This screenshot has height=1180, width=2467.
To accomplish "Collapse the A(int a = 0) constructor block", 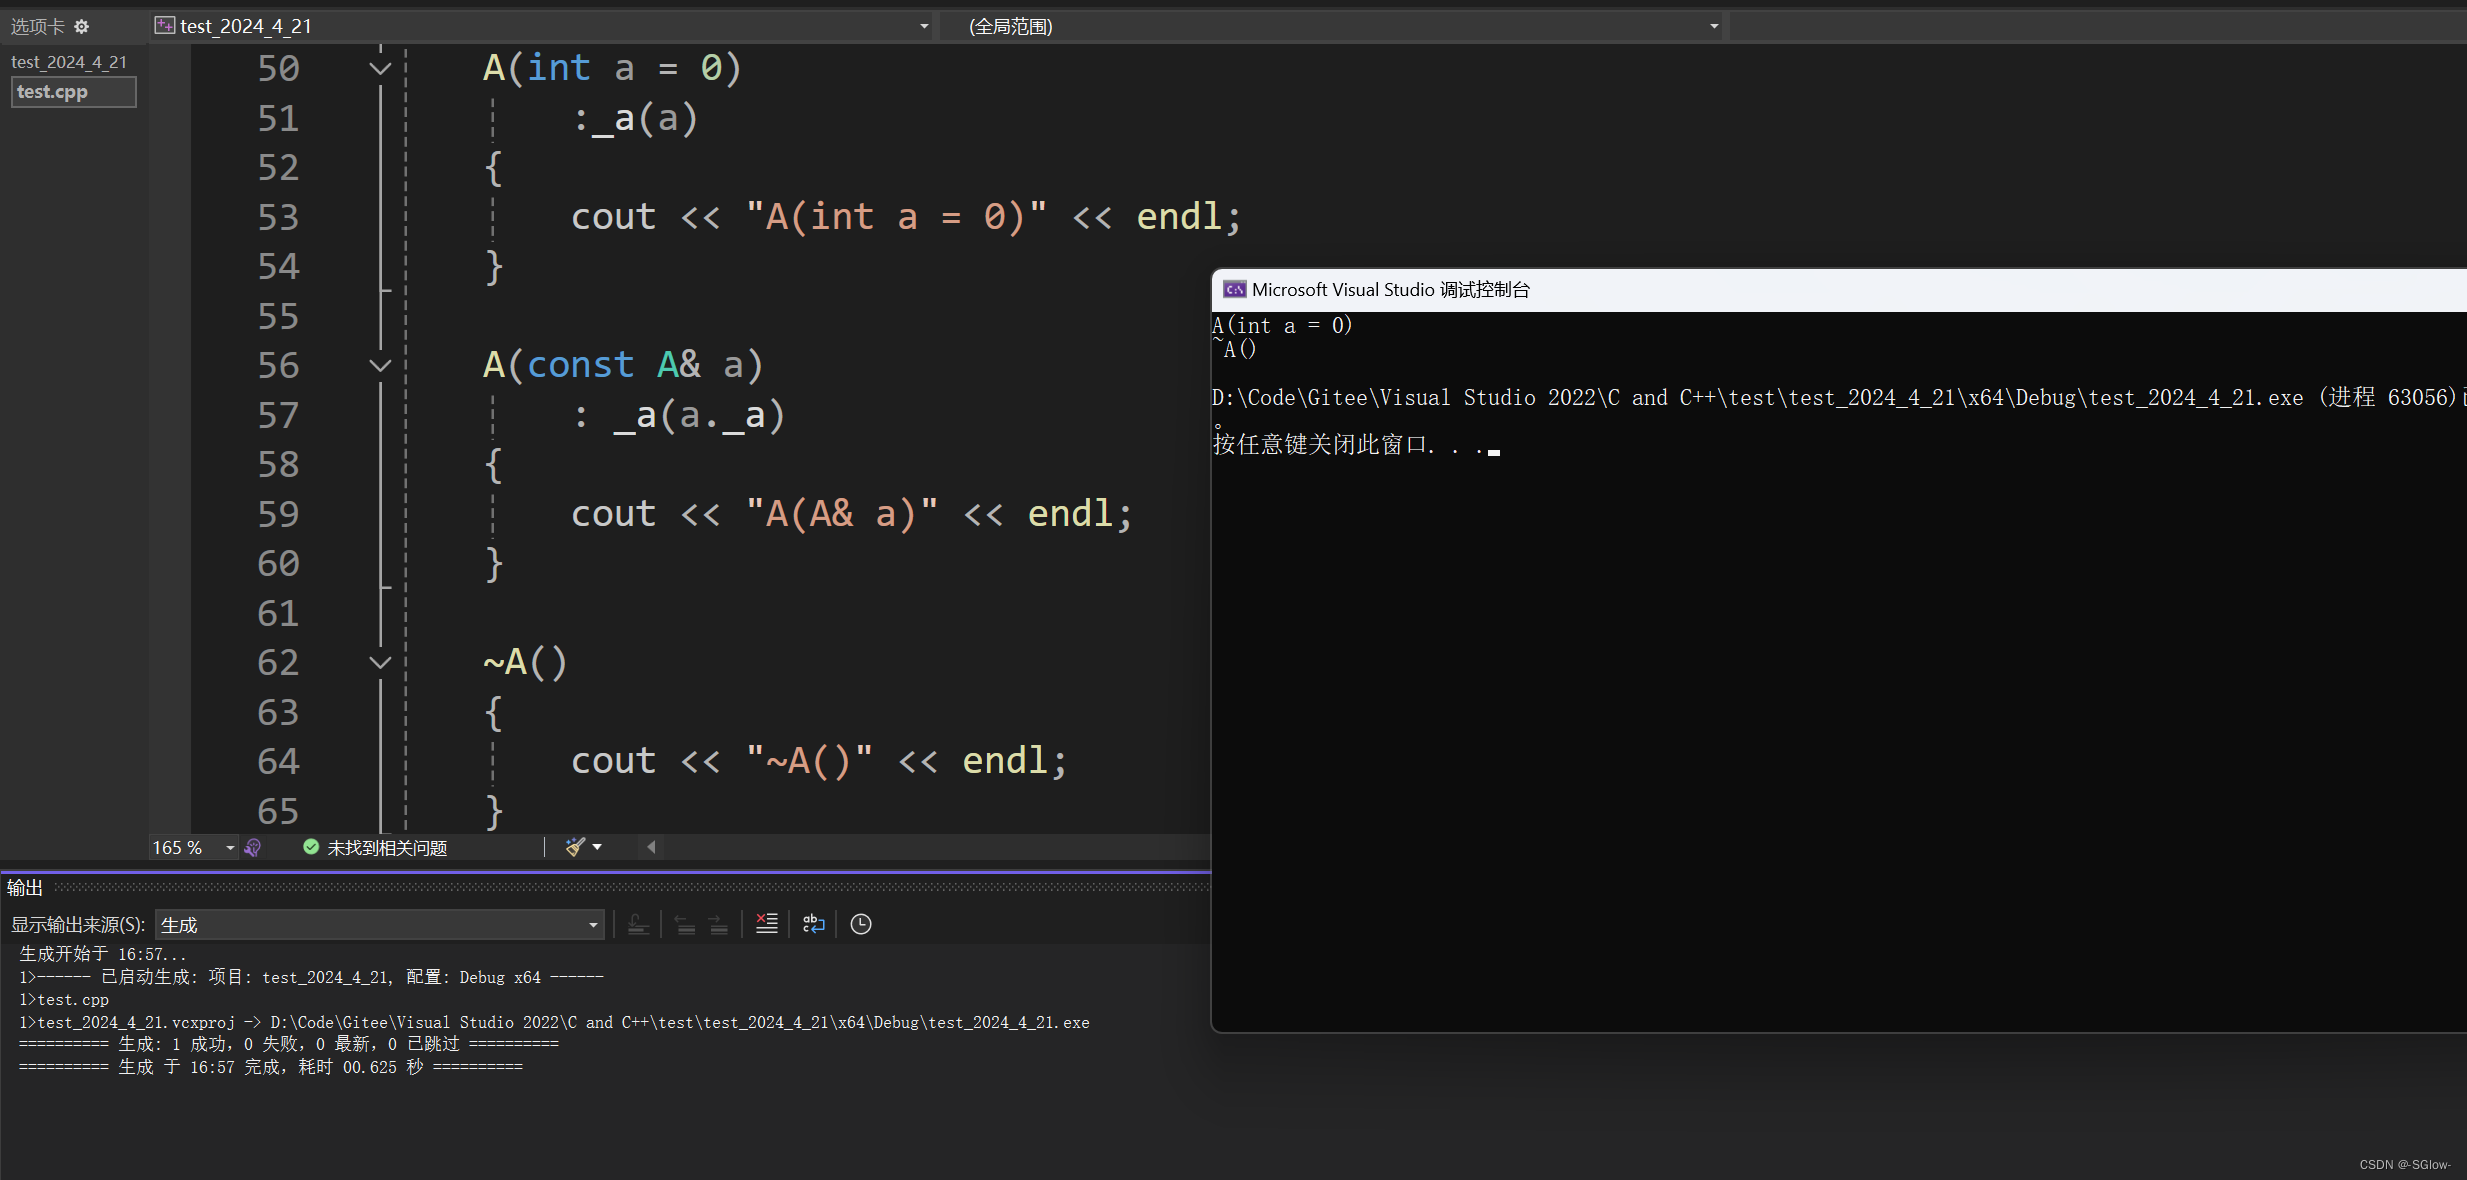I will pyautogui.click(x=380, y=69).
